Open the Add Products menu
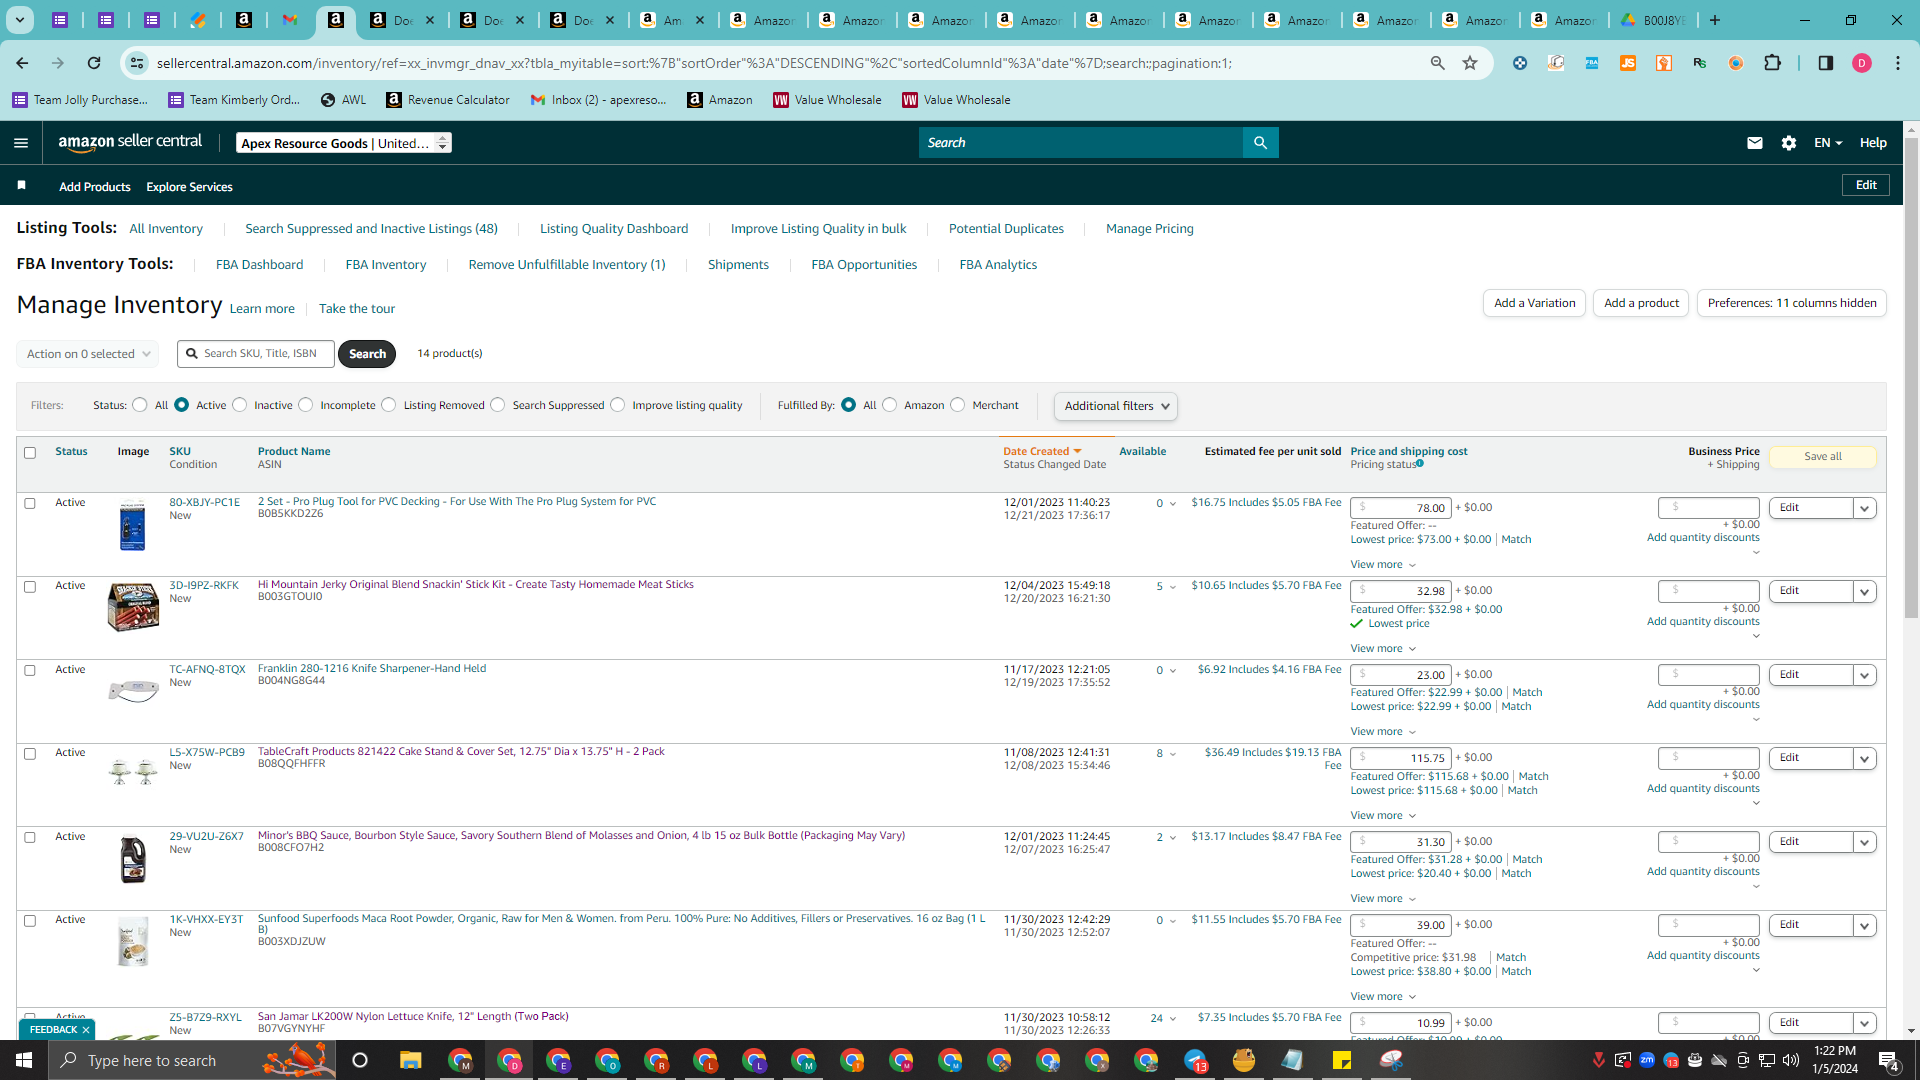The width and height of the screenshot is (1920, 1080). click(x=95, y=187)
